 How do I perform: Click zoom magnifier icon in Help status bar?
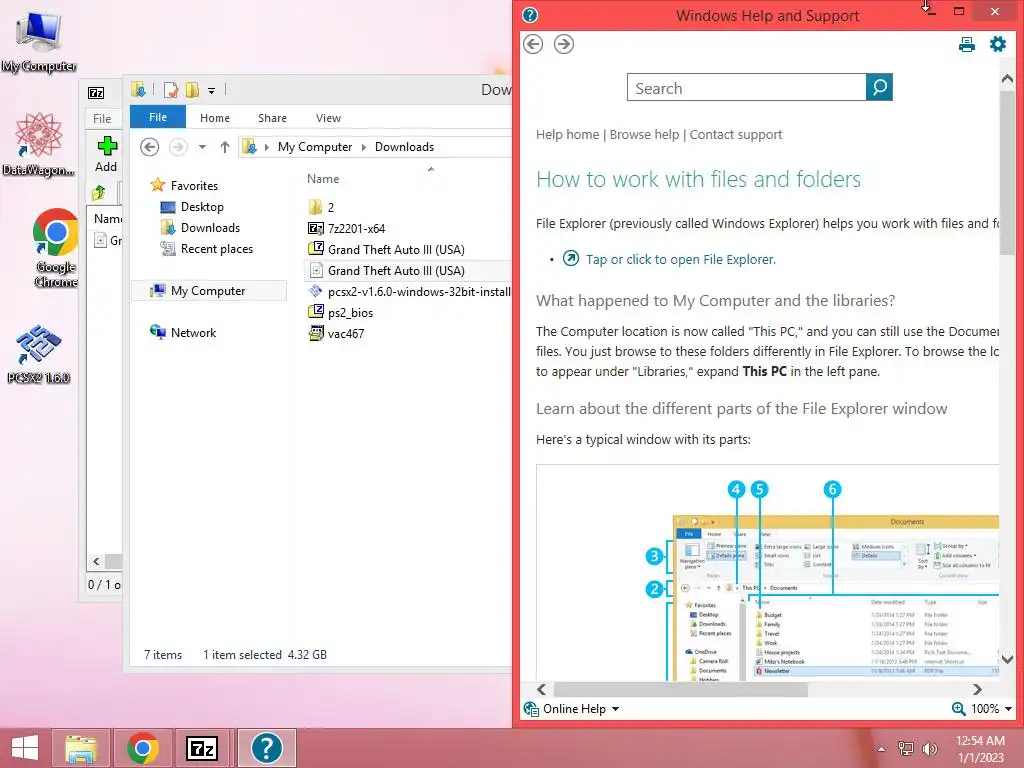click(x=958, y=709)
